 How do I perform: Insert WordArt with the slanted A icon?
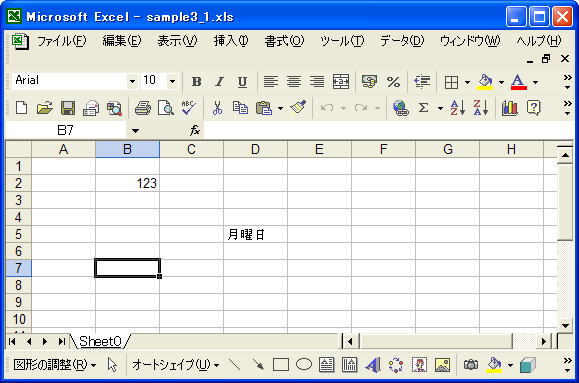373,365
